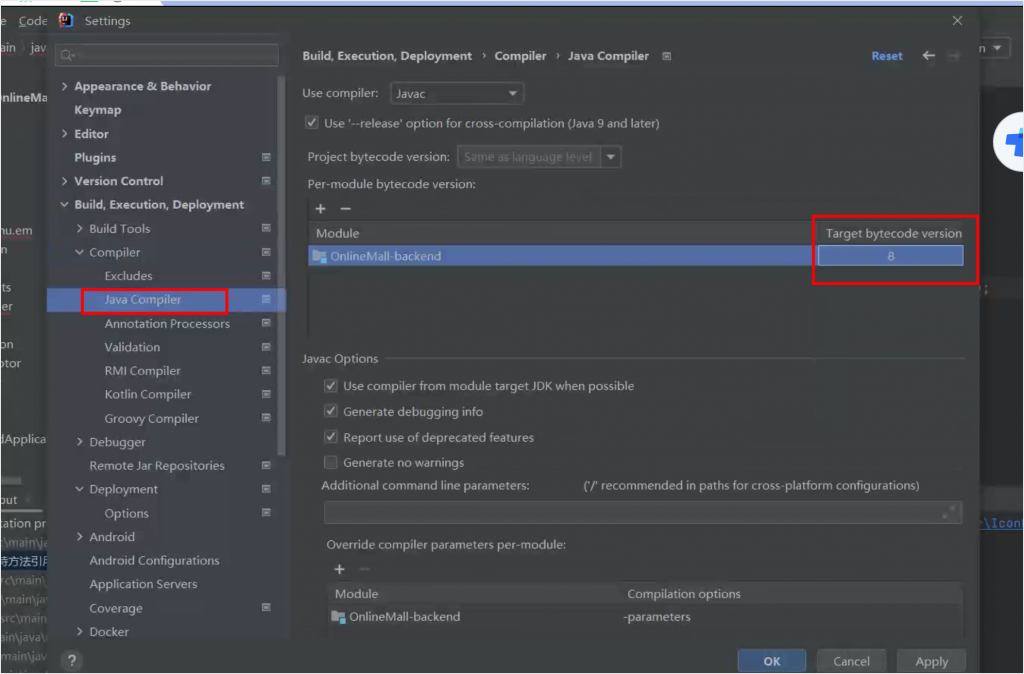The width and height of the screenshot is (1024, 674).
Task: Click the Additional command line parameters field
Action: [x=630, y=512]
